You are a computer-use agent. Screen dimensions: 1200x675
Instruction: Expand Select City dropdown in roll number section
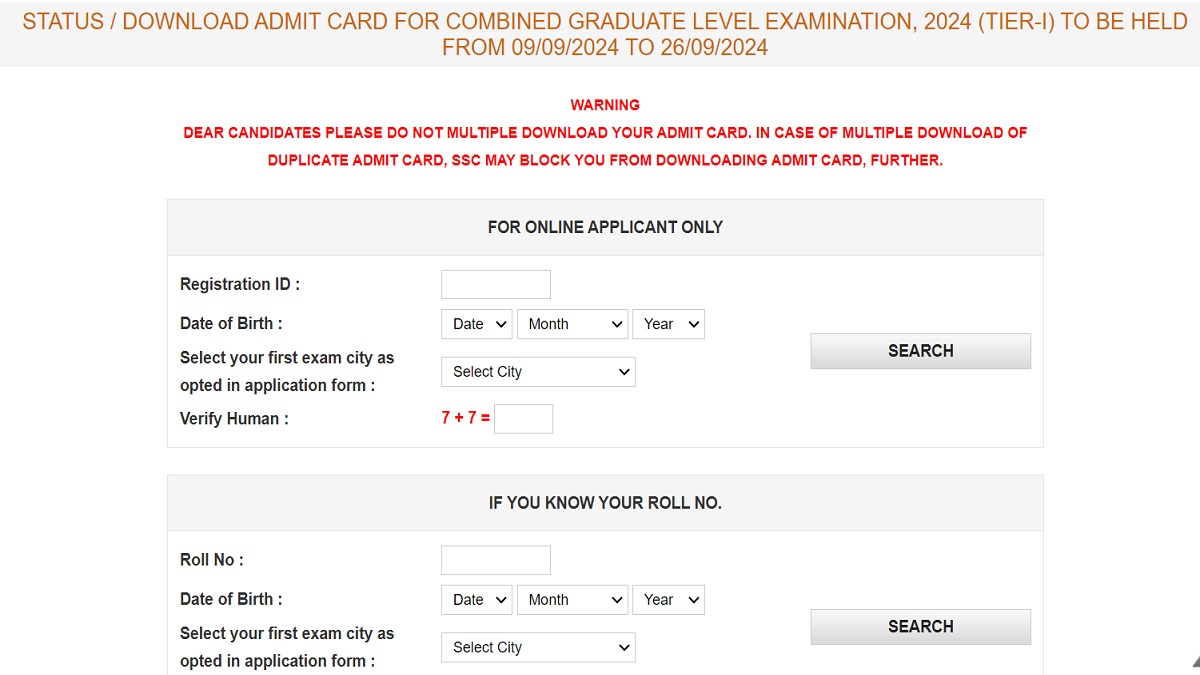pos(538,647)
